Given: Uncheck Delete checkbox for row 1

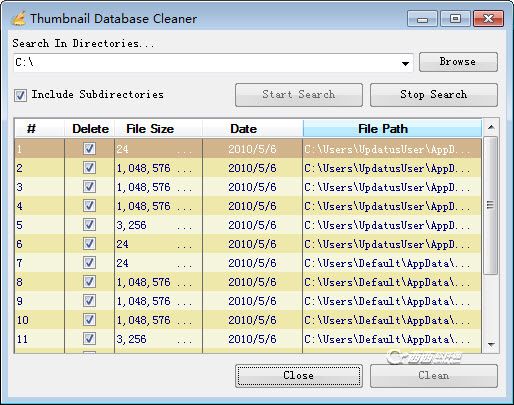Looking at the screenshot, I should (x=89, y=148).
